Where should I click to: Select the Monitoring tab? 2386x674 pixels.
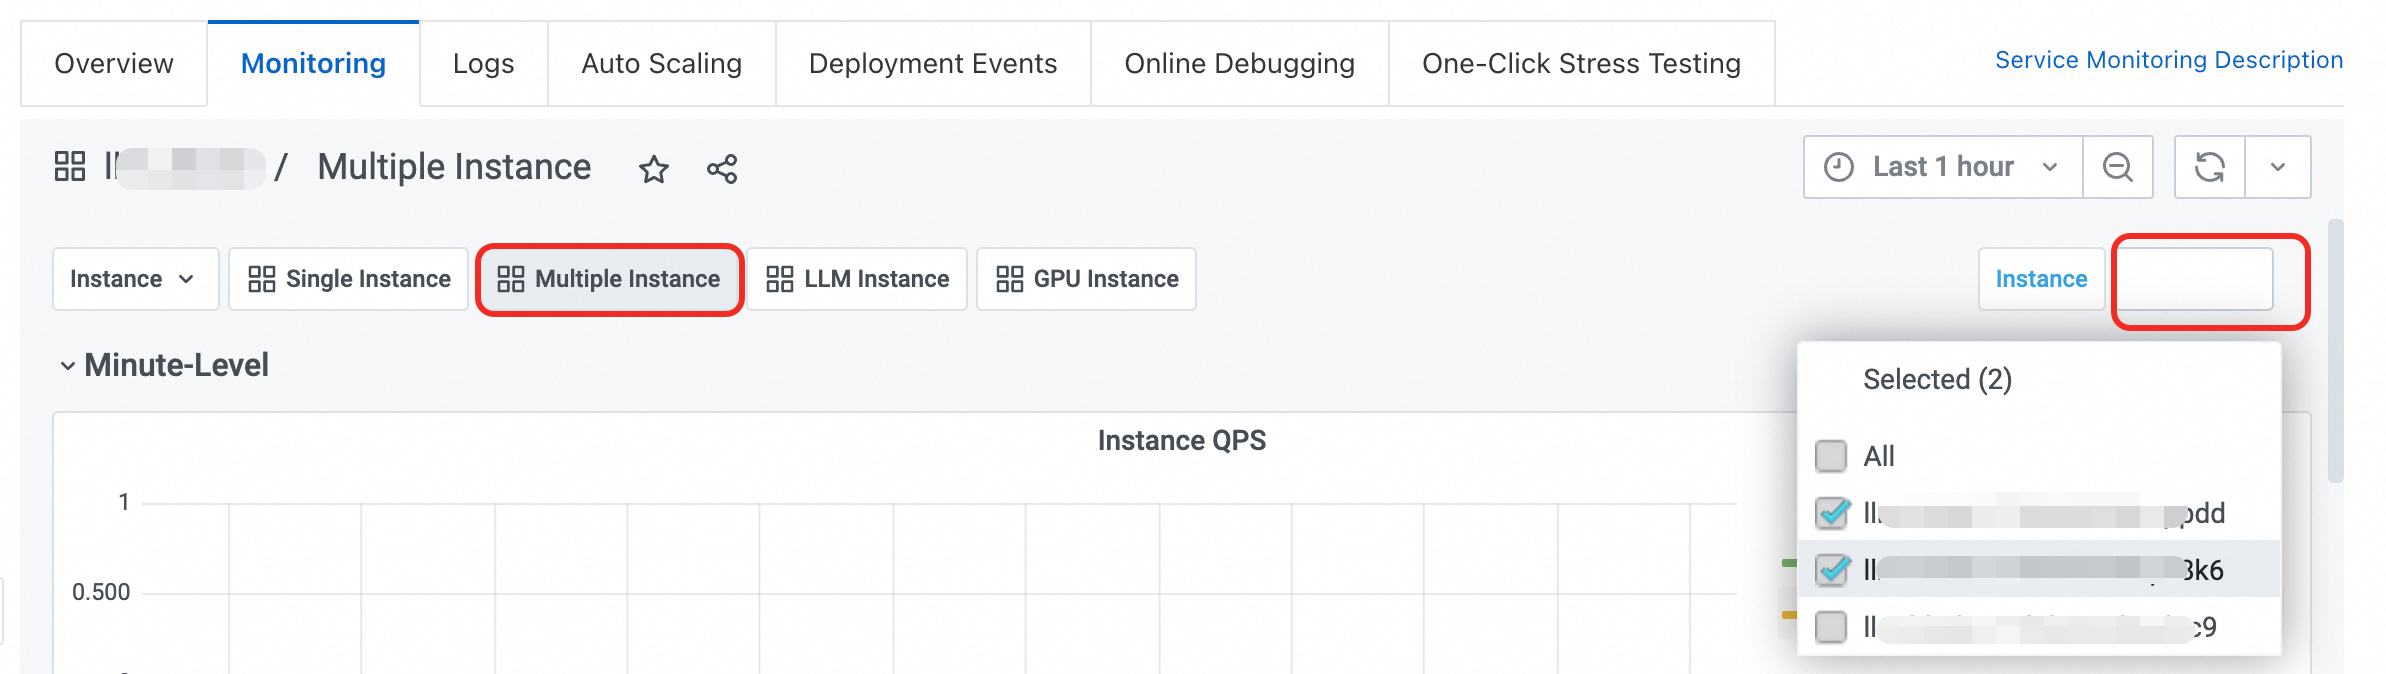tap(313, 63)
